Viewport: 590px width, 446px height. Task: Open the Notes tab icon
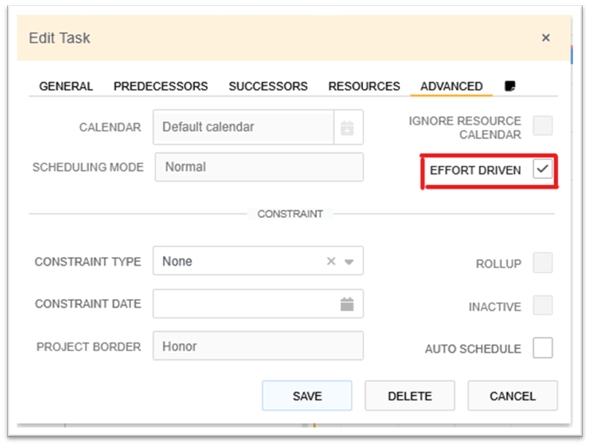(x=509, y=86)
